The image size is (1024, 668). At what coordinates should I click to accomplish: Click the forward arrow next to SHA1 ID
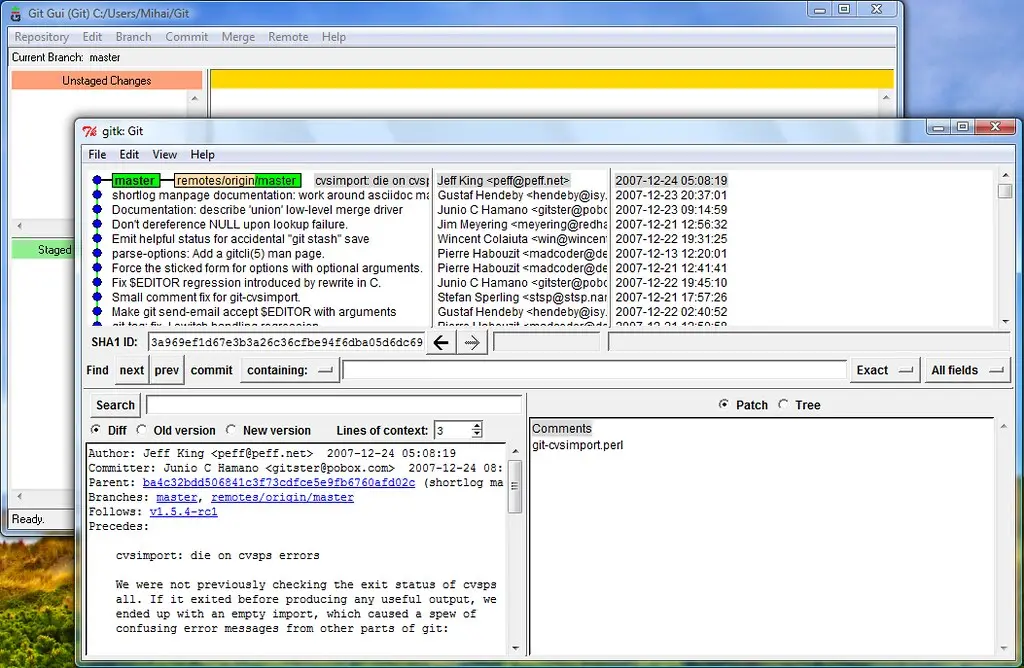click(x=472, y=342)
